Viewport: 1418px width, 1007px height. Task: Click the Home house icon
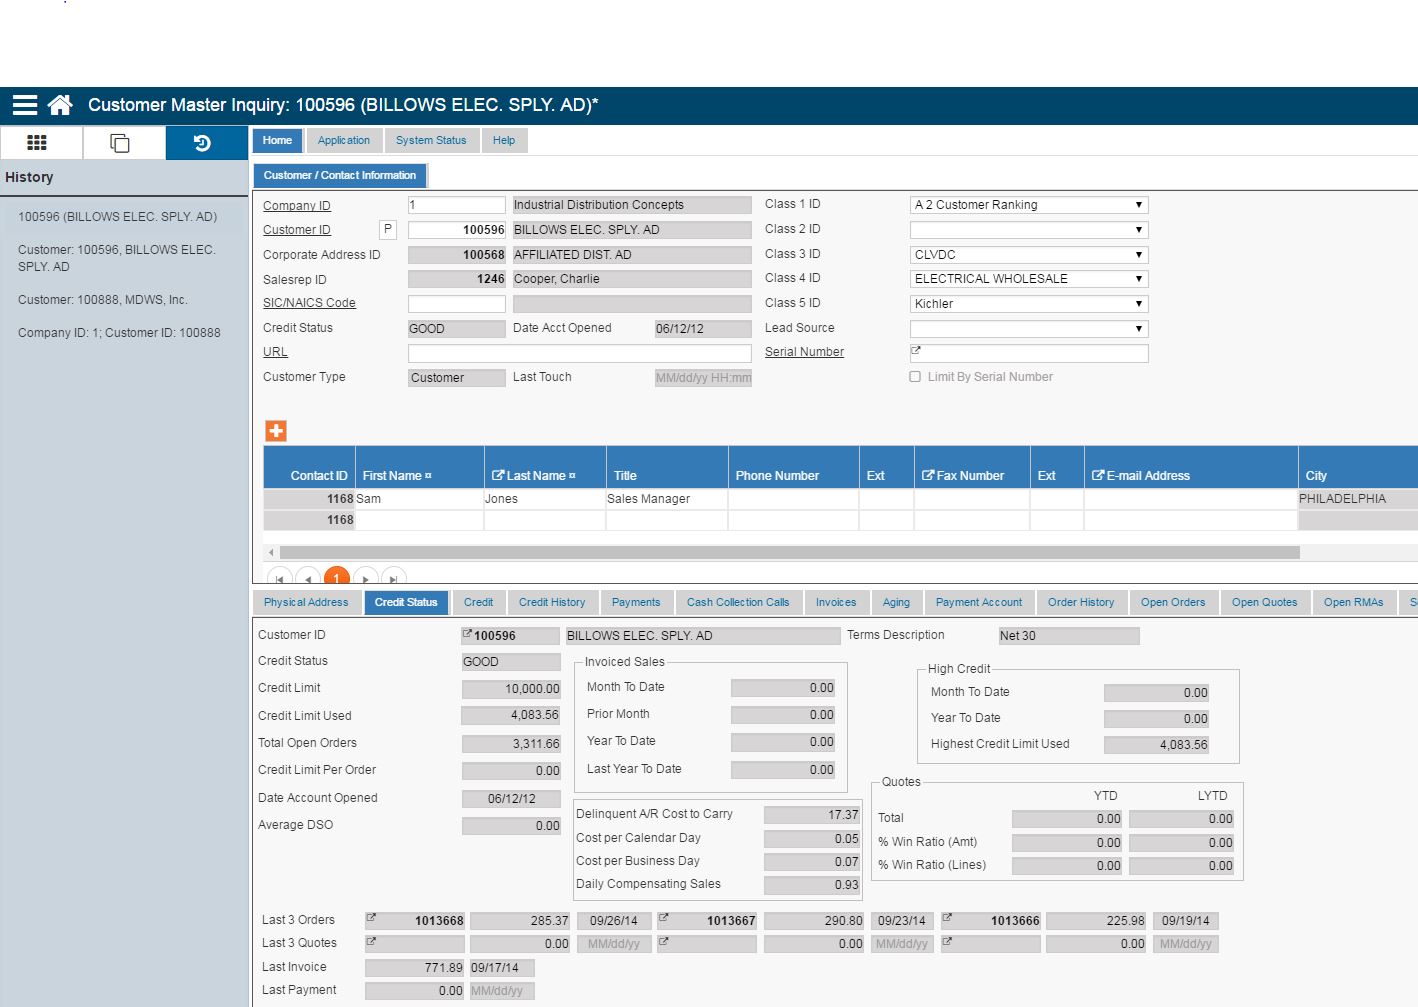[x=60, y=105]
